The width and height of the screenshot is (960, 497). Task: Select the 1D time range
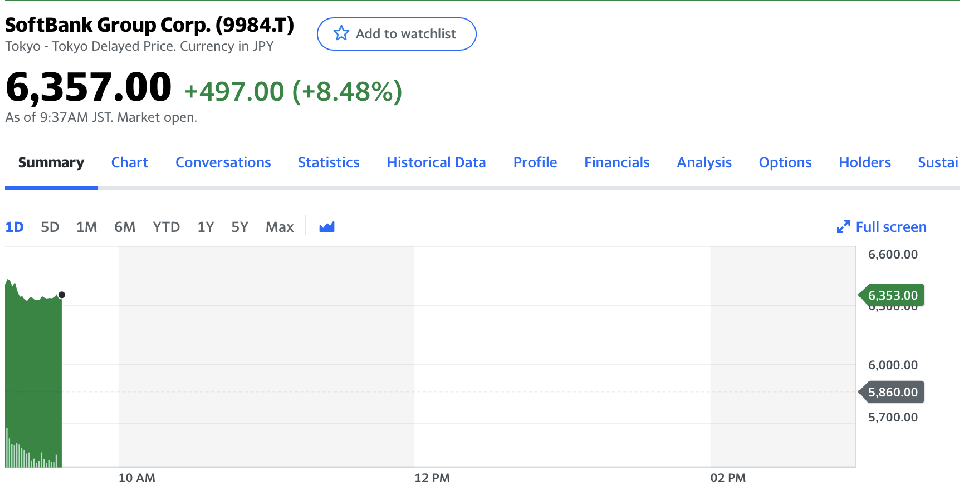pyautogui.click(x=15, y=227)
